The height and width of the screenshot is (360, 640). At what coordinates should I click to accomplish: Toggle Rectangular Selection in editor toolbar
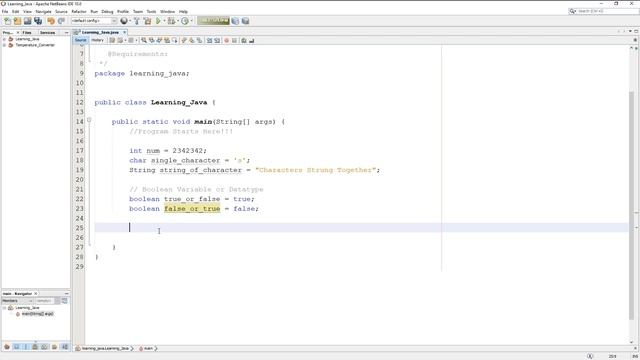pos(175,40)
